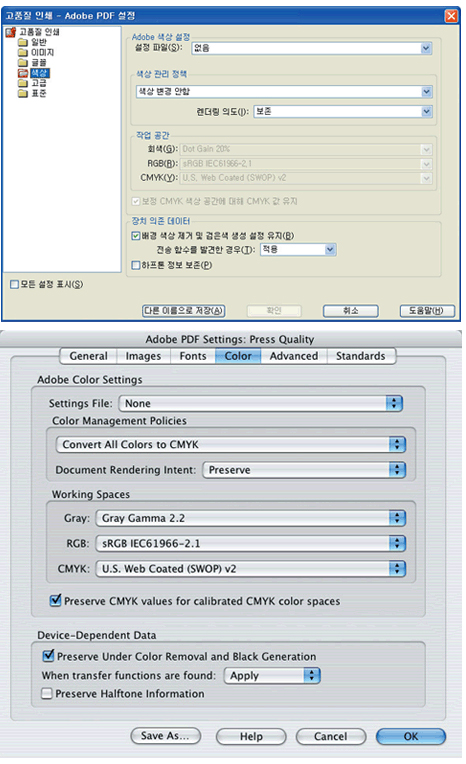Enable the 하프톤 정보 보존 checkbox

tap(136, 265)
